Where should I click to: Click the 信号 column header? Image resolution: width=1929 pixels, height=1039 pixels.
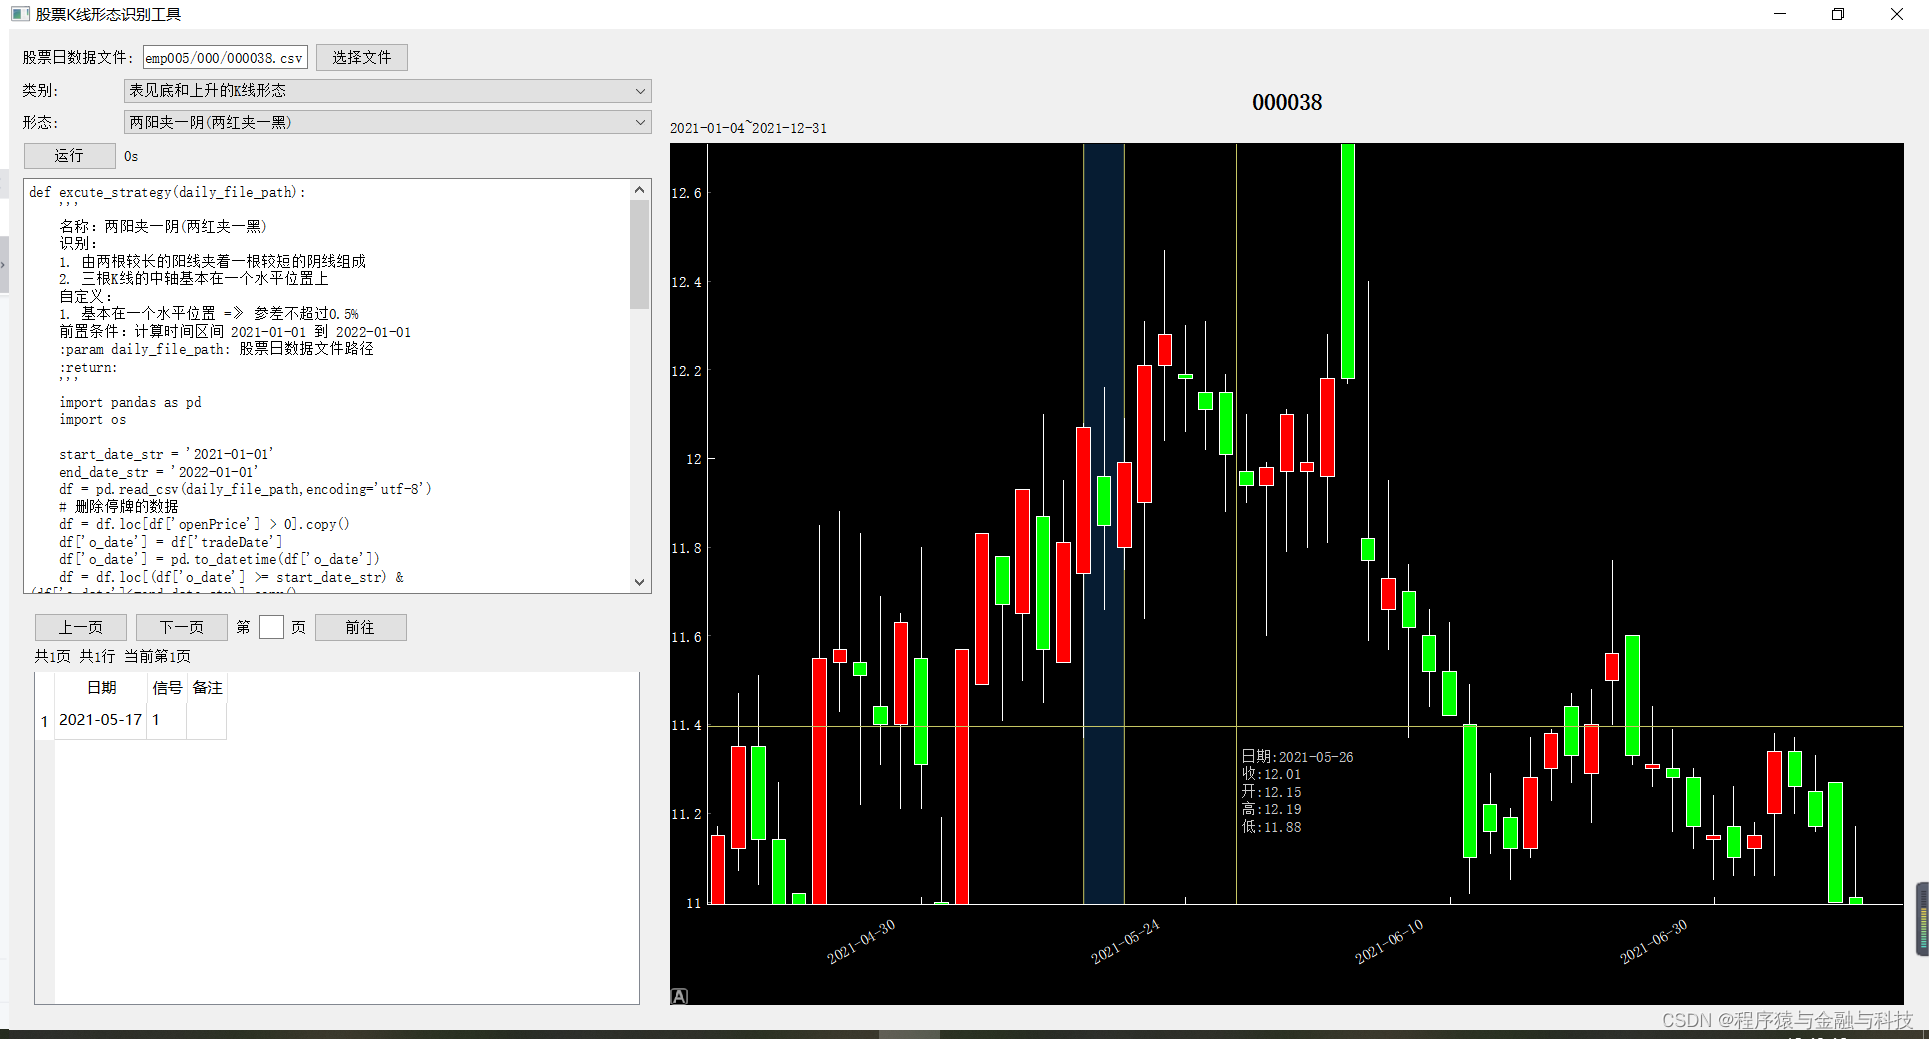pos(167,688)
